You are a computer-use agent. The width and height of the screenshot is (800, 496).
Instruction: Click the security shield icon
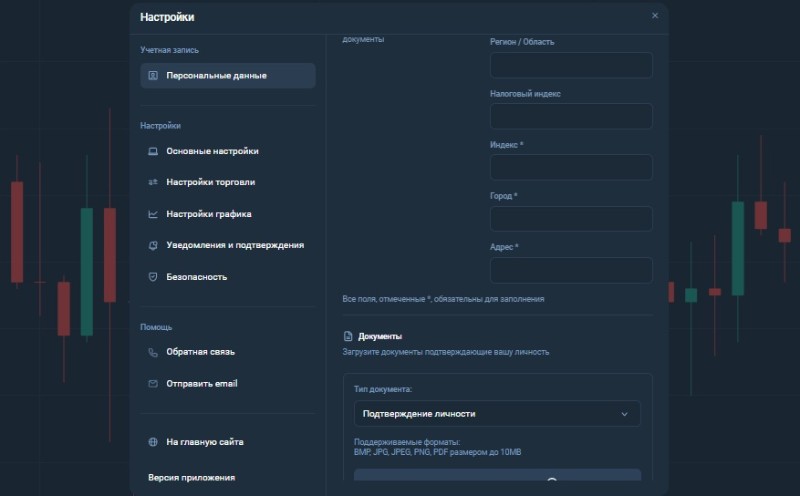pyautogui.click(x=153, y=277)
